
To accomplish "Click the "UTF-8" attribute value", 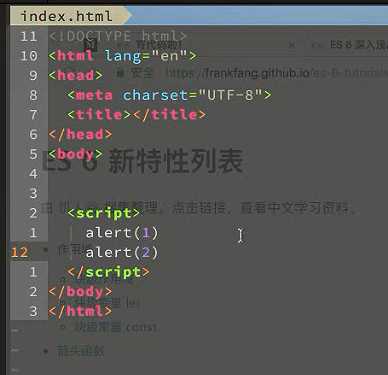I will [231, 95].
